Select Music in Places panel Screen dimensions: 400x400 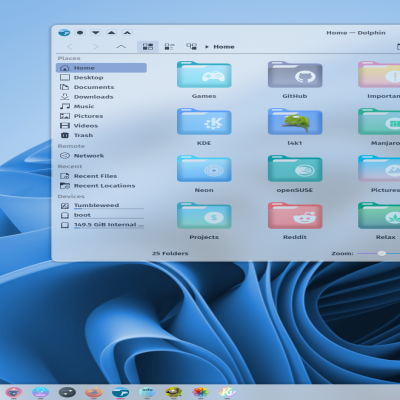(101, 106)
